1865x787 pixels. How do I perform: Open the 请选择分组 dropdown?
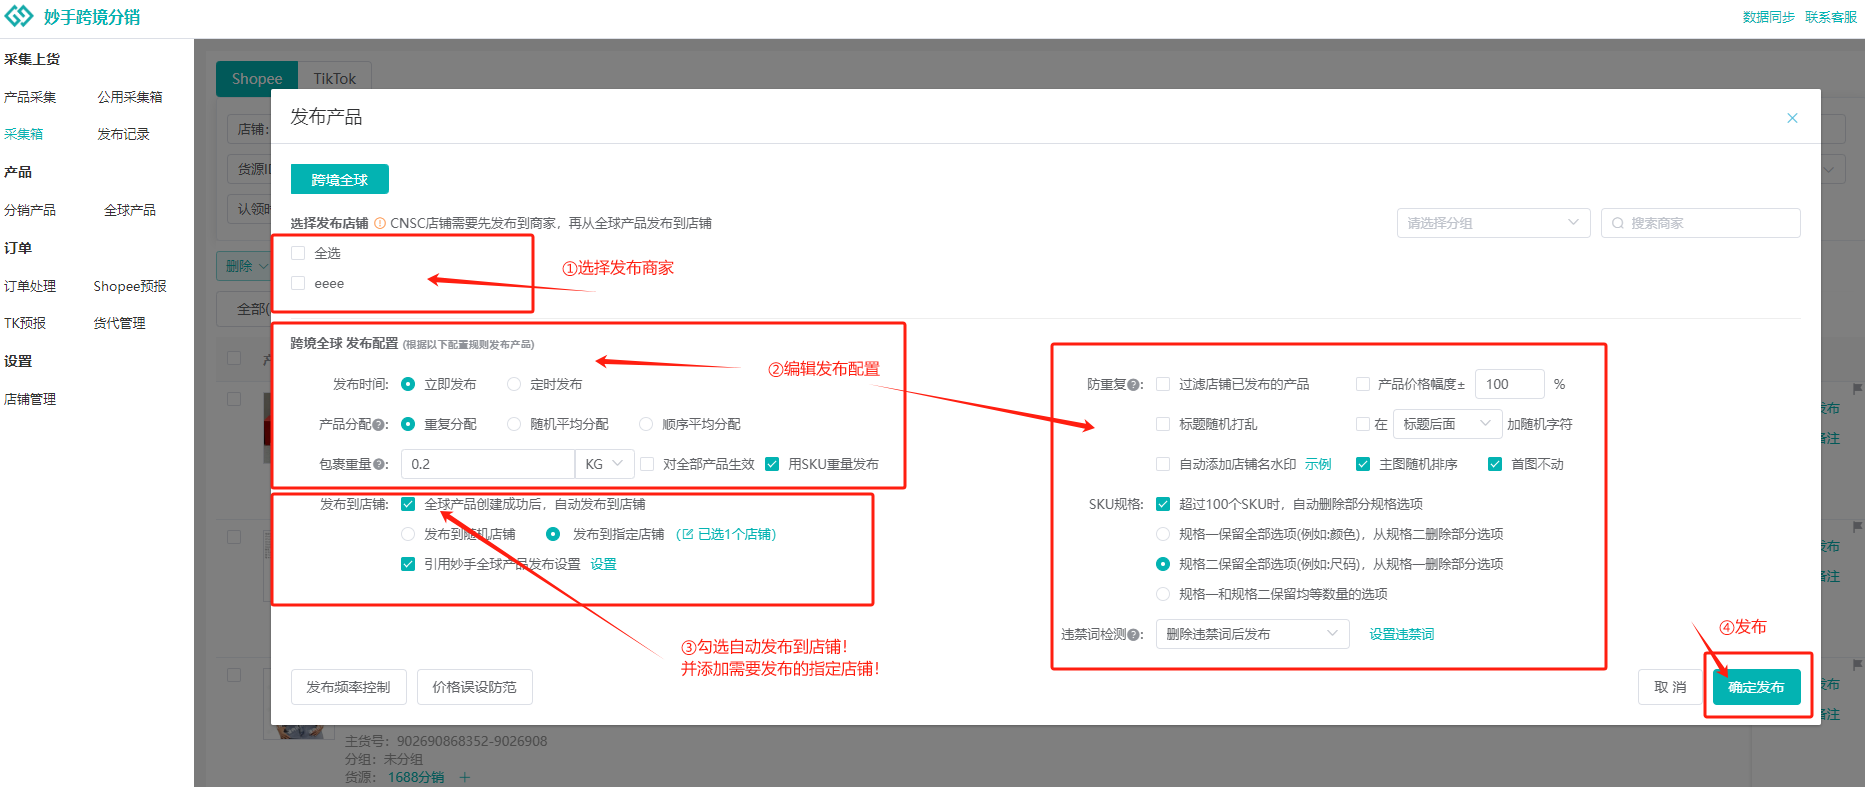1493,223
